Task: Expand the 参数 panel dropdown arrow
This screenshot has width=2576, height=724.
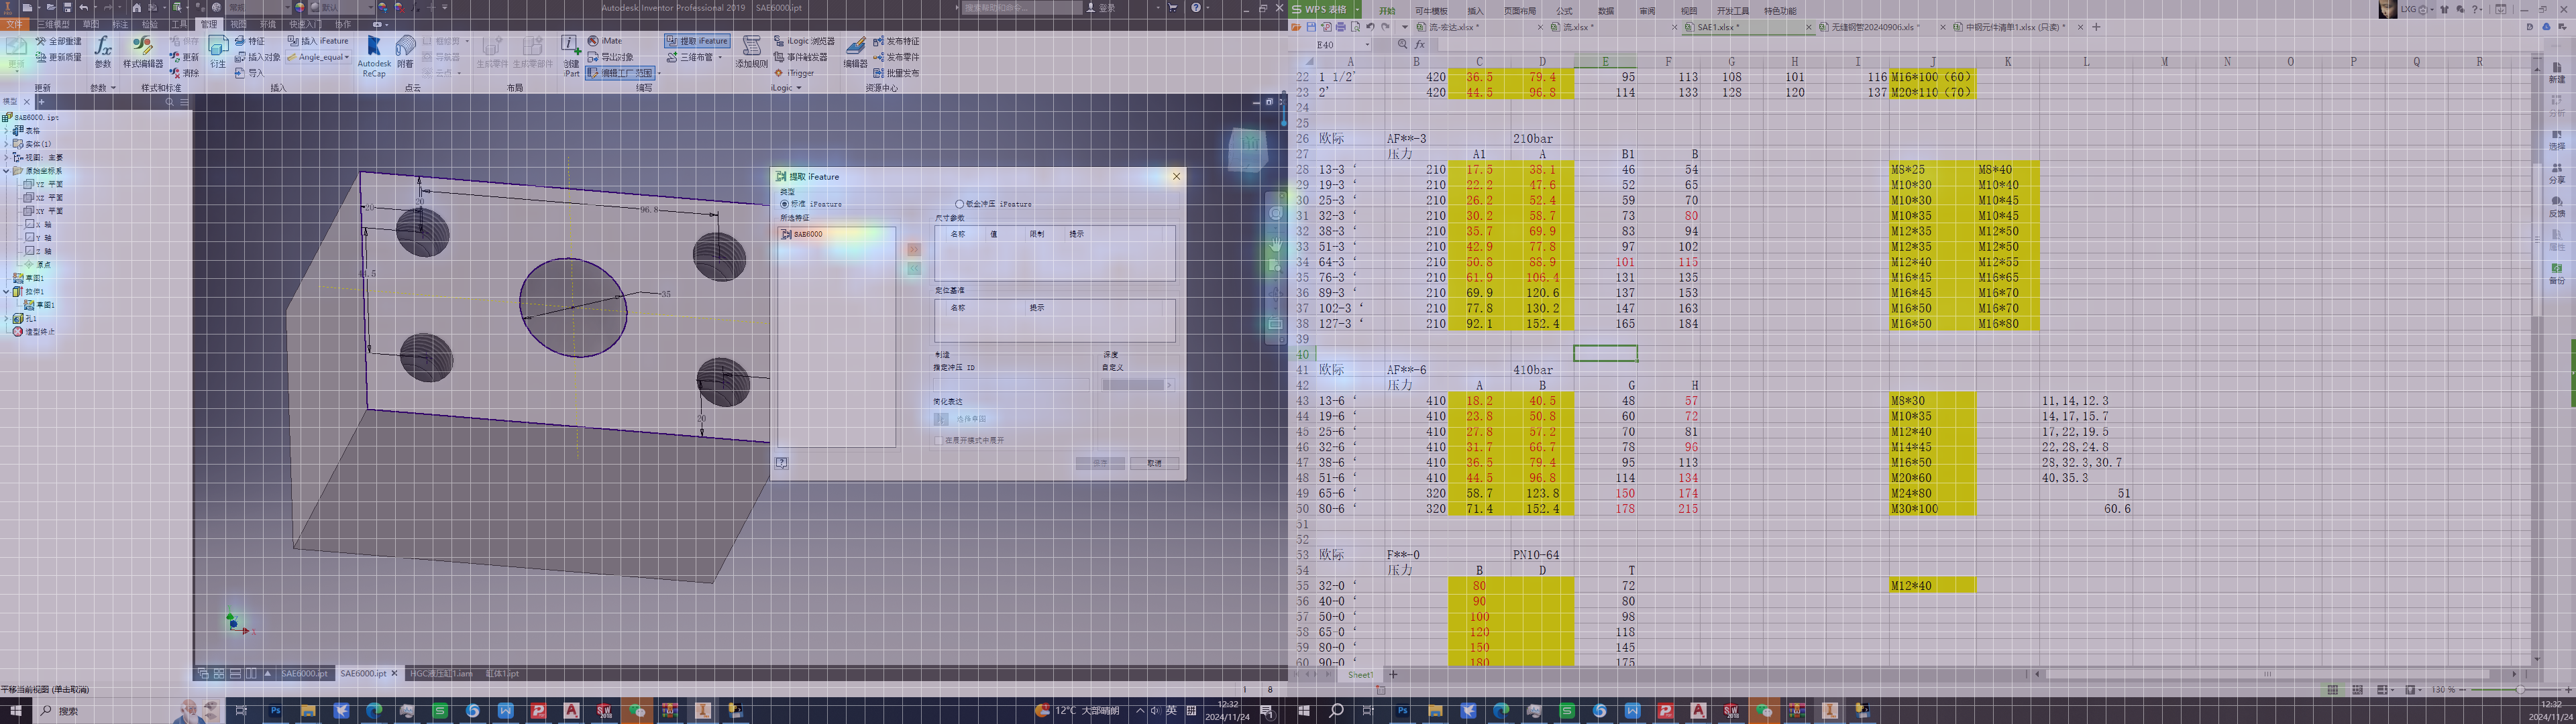Action: pyautogui.click(x=113, y=88)
